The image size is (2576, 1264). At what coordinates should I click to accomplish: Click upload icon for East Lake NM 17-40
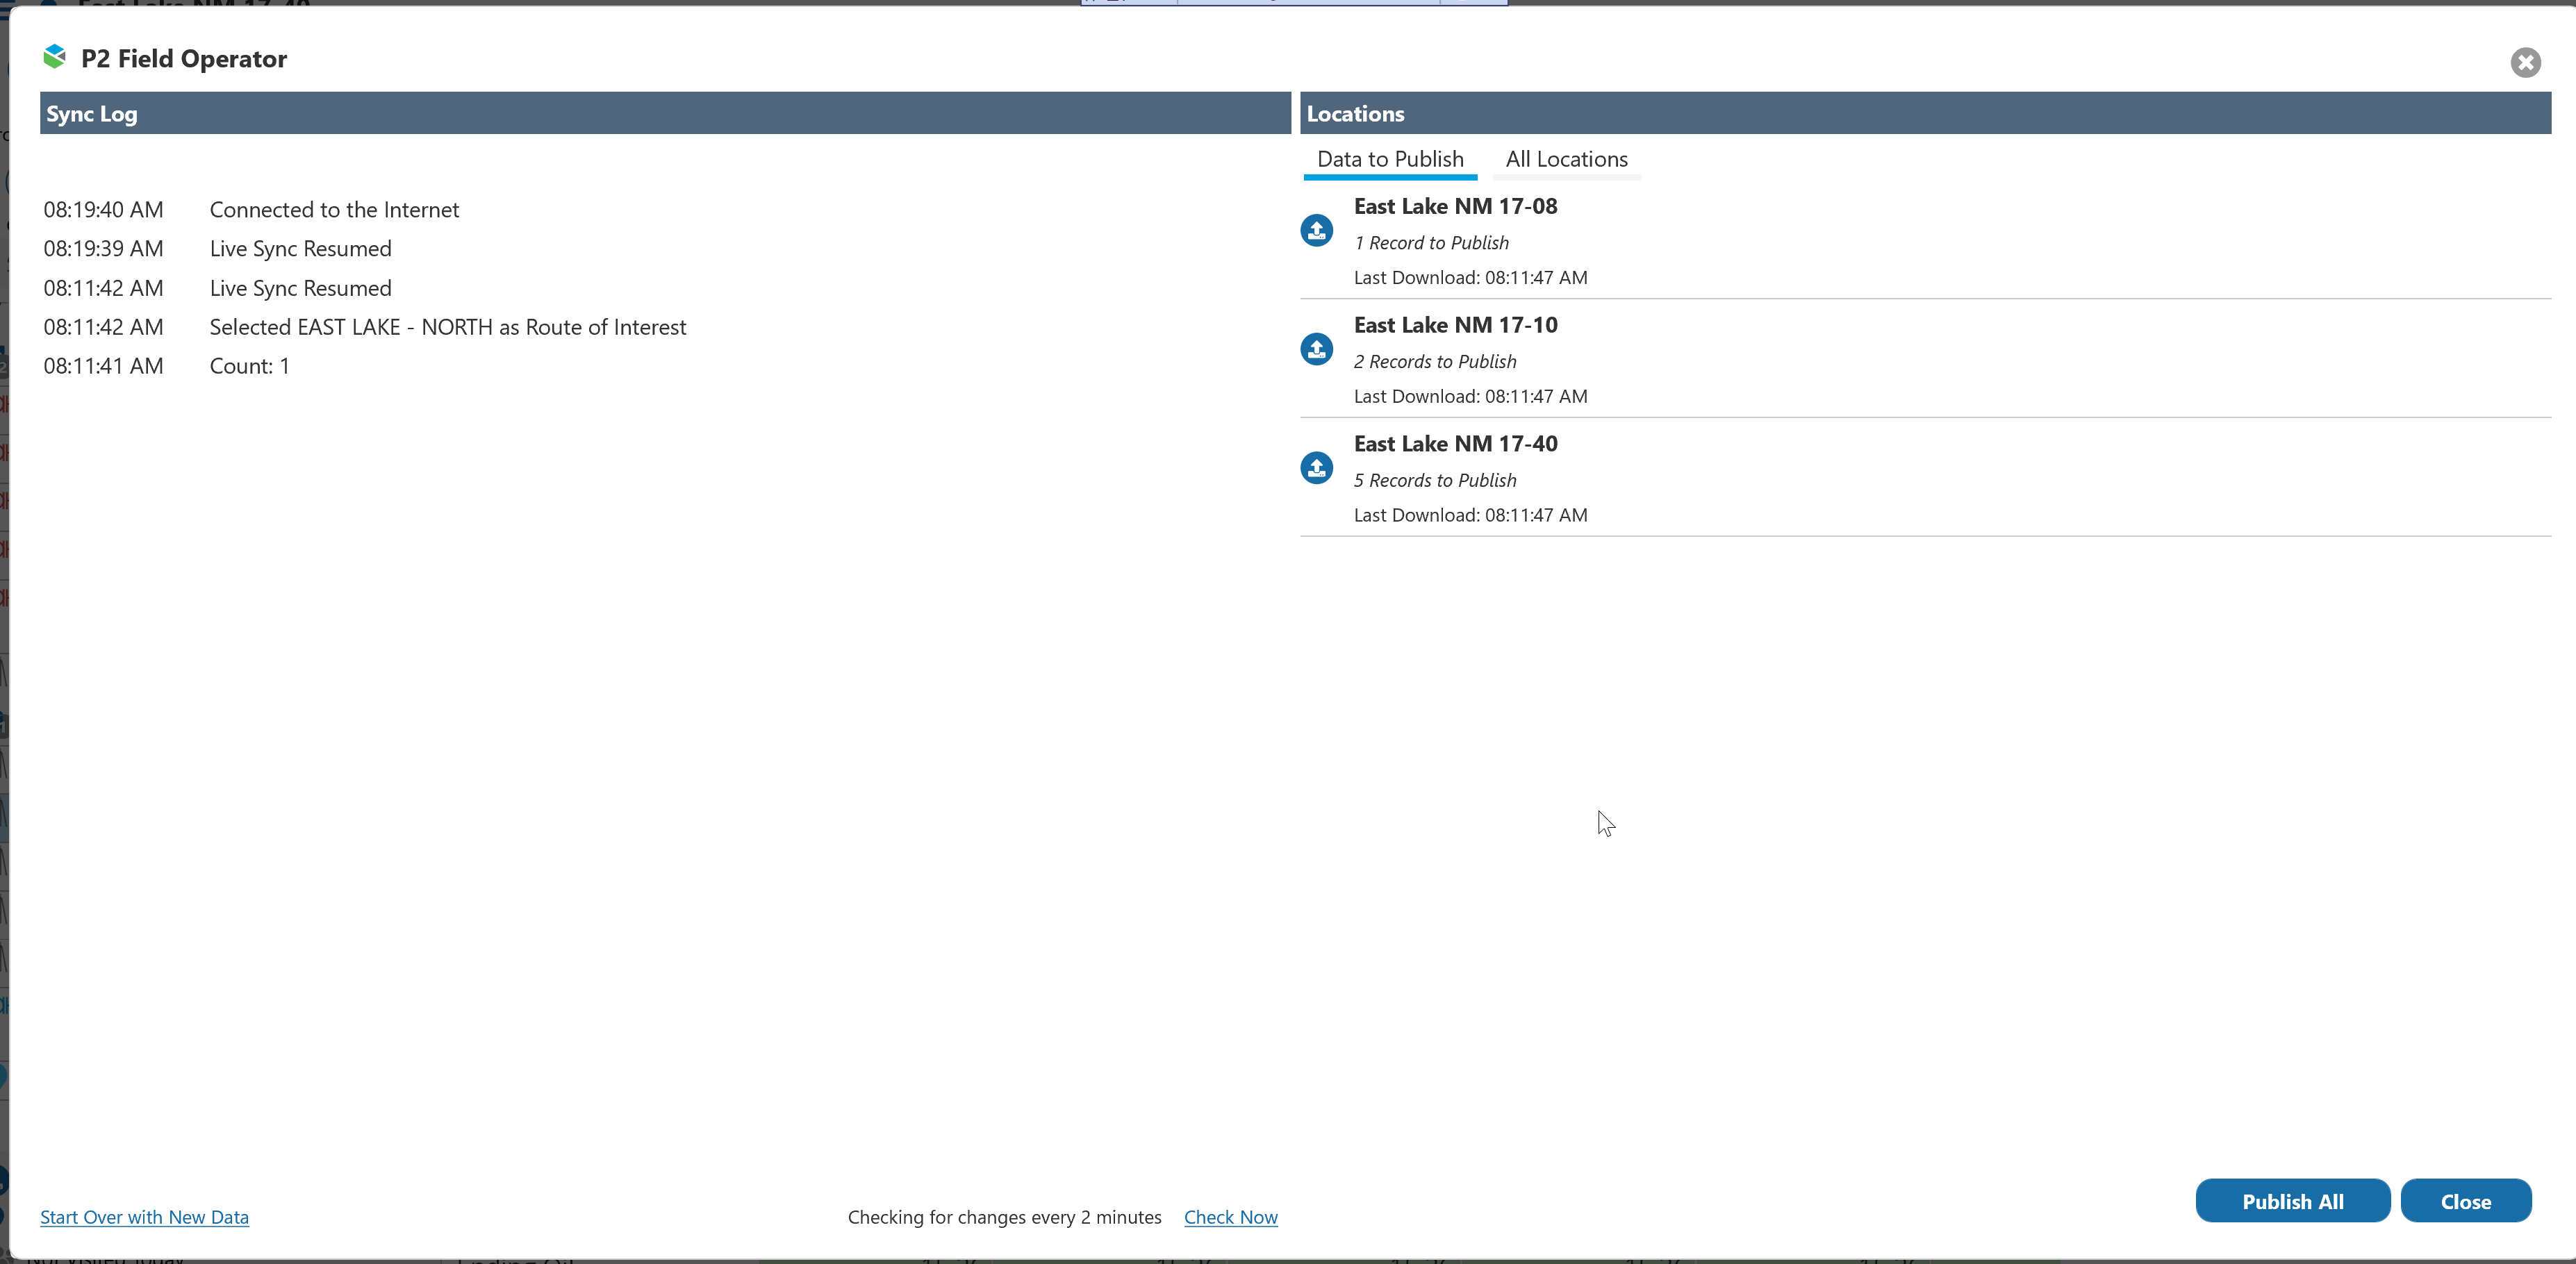coord(1316,468)
